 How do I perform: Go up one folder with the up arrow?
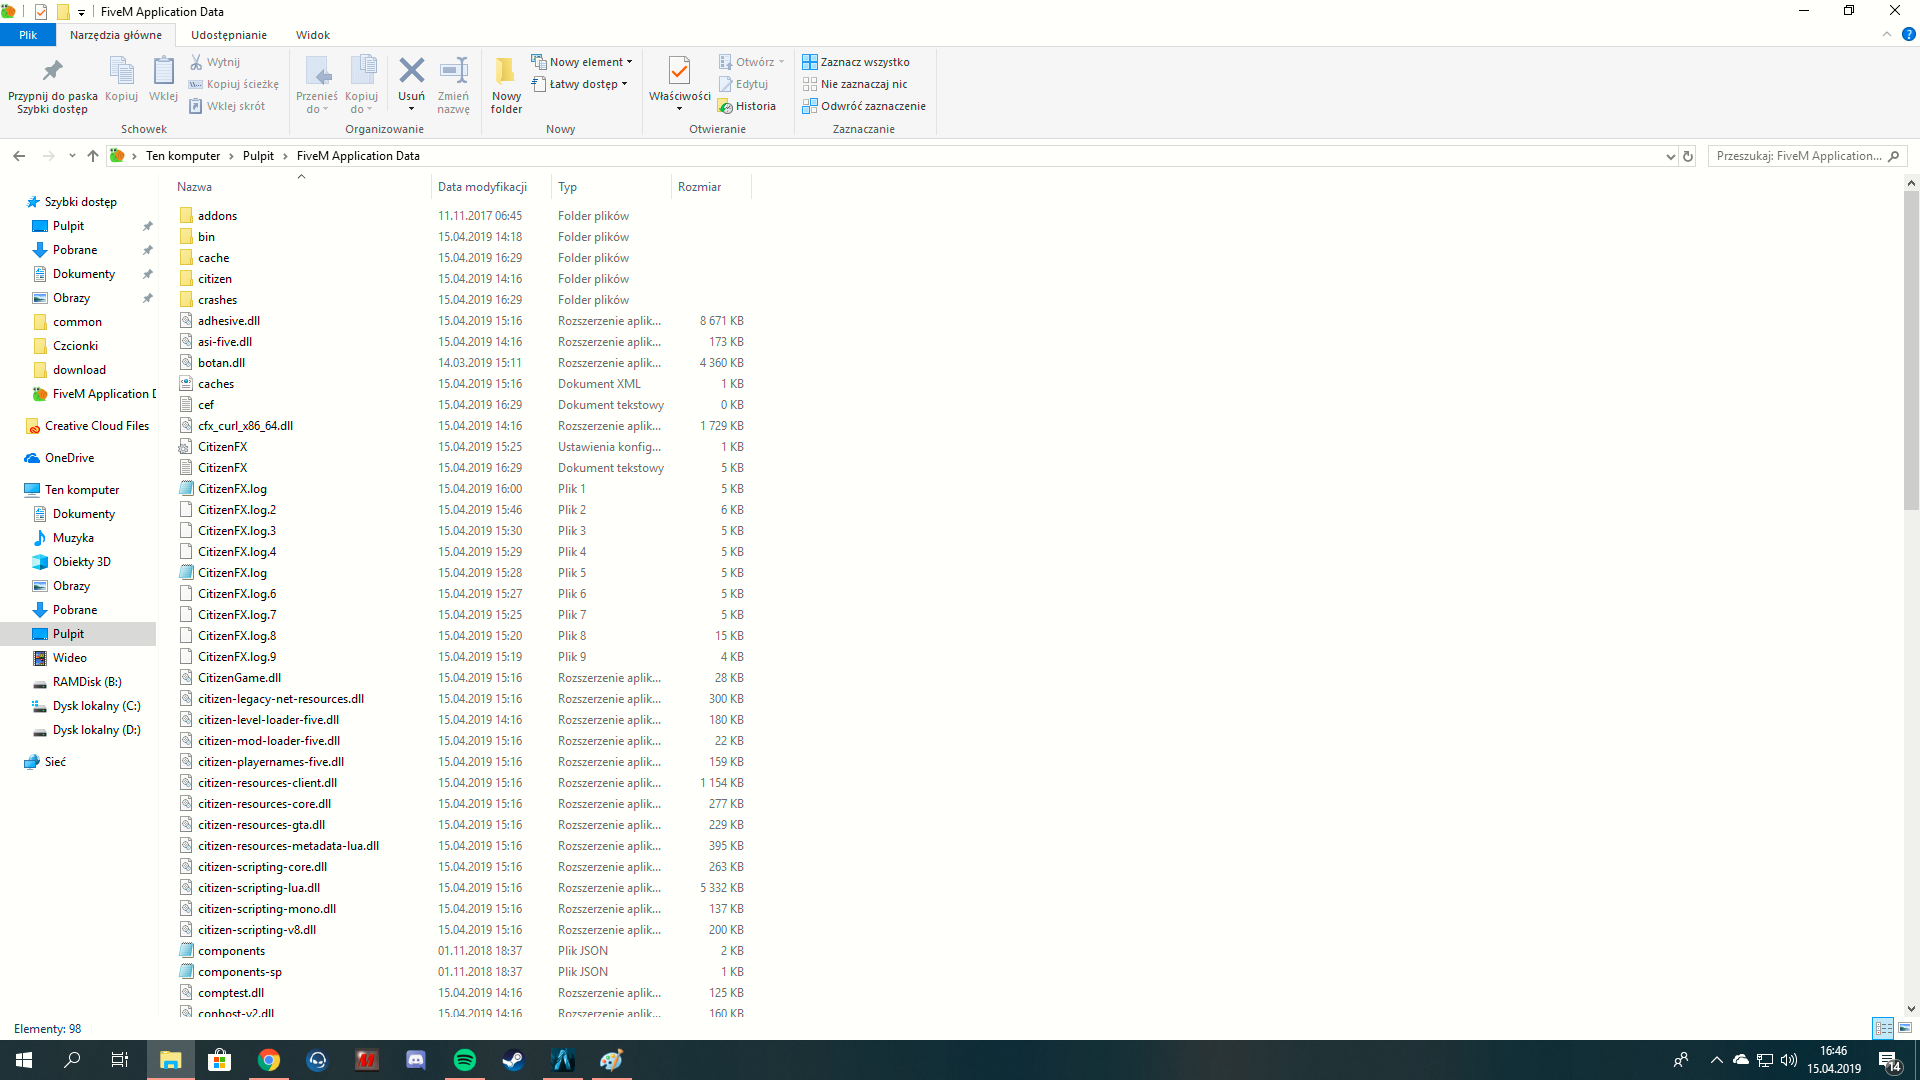93,156
